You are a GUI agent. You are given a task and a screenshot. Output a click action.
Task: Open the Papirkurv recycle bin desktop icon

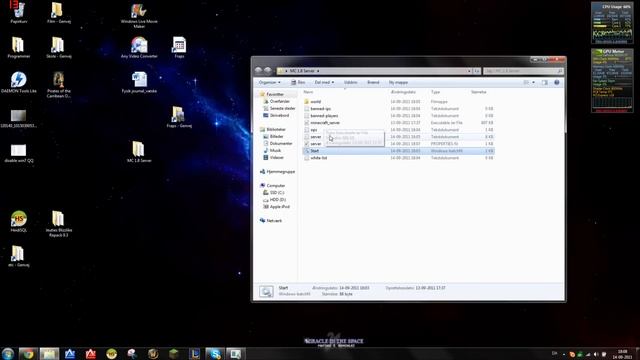tap(18, 13)
